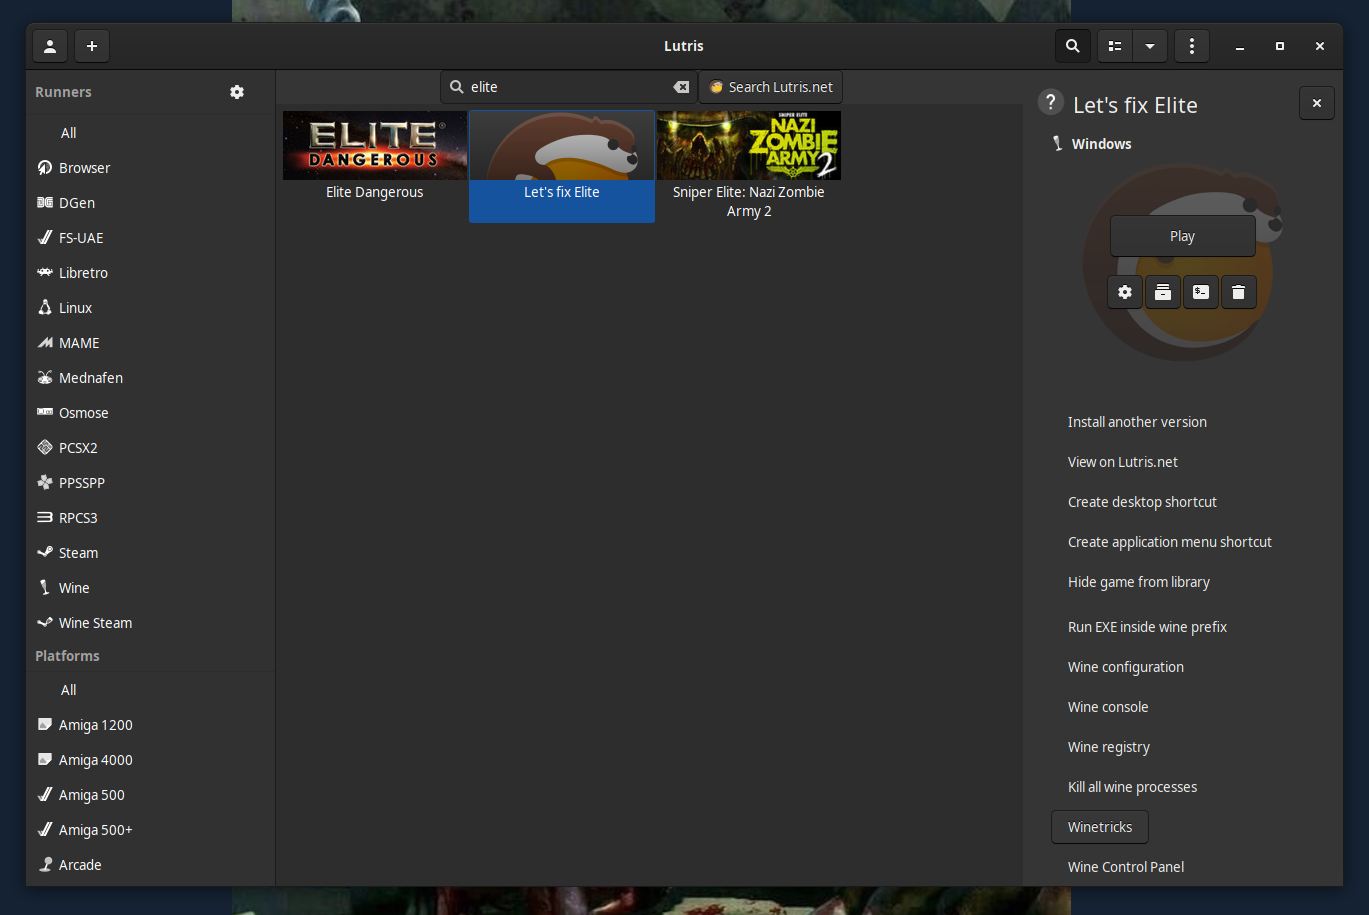The width and height of the screenshot is (1369, 915).
Task: Click Hide game from library
Action: [1139, 582]
